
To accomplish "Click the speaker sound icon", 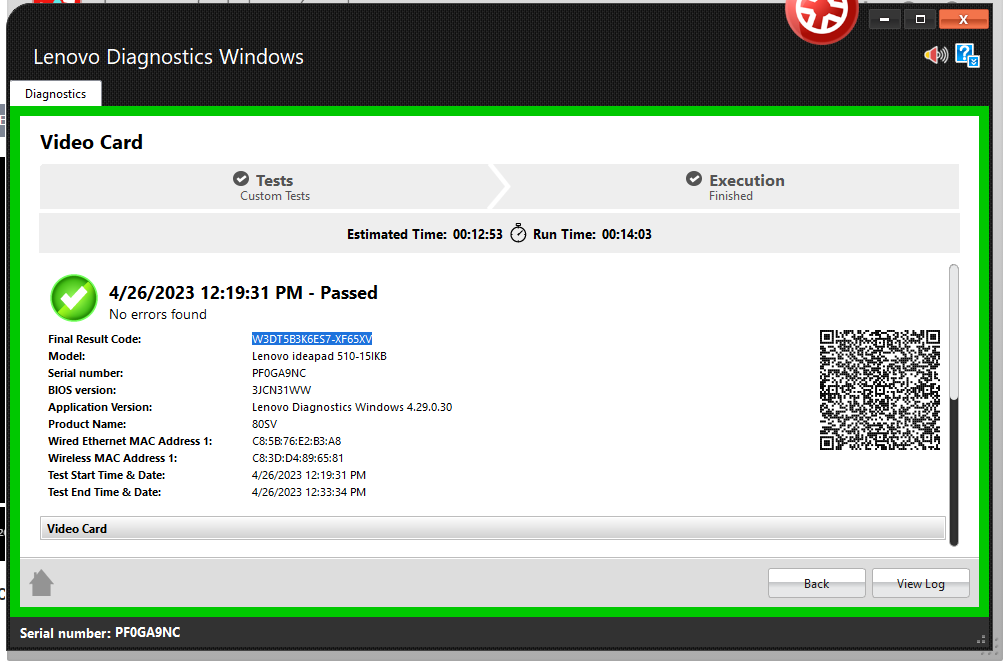I will tap(936, 55).
